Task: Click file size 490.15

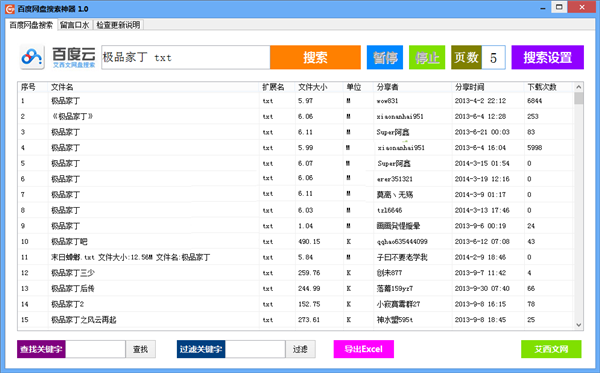Action: [x=309, y=241]
